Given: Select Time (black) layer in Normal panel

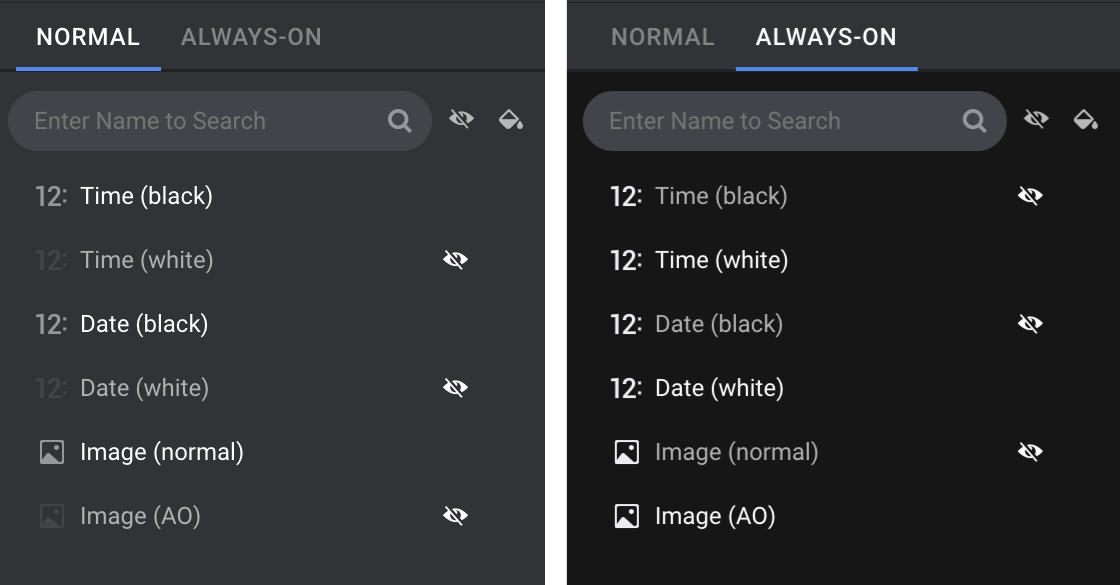Looking at the screenshot, I should coord(146,196).
